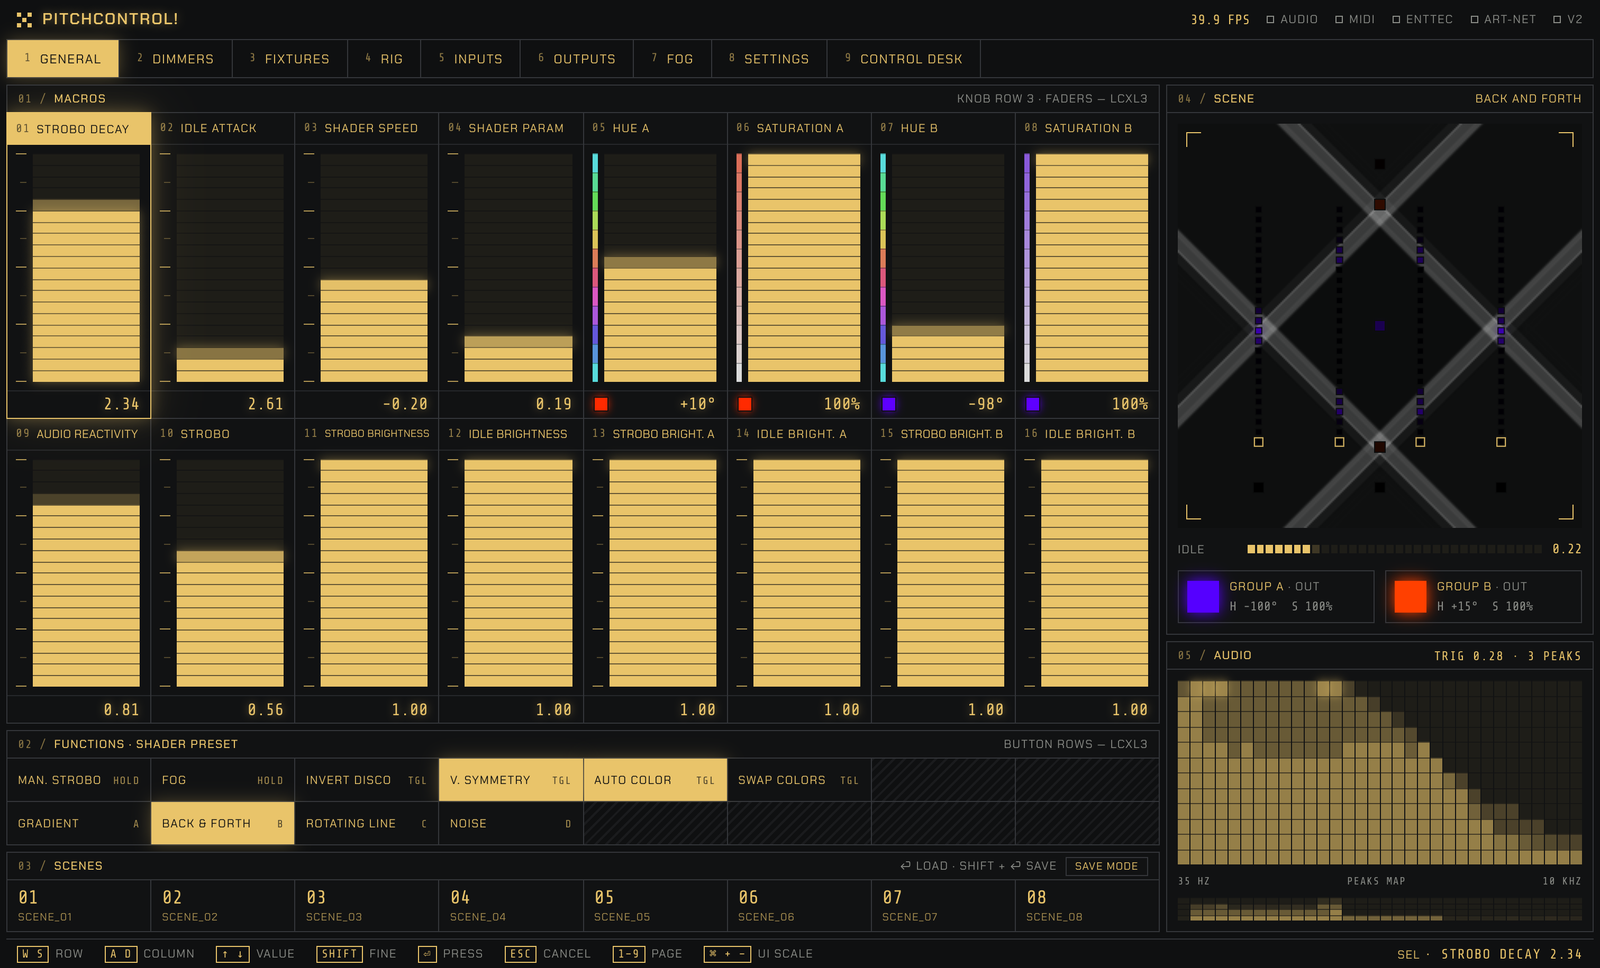Load scene 08 SCENE_08
This screenshot has height=968, width=1600.
[1087, 905]
